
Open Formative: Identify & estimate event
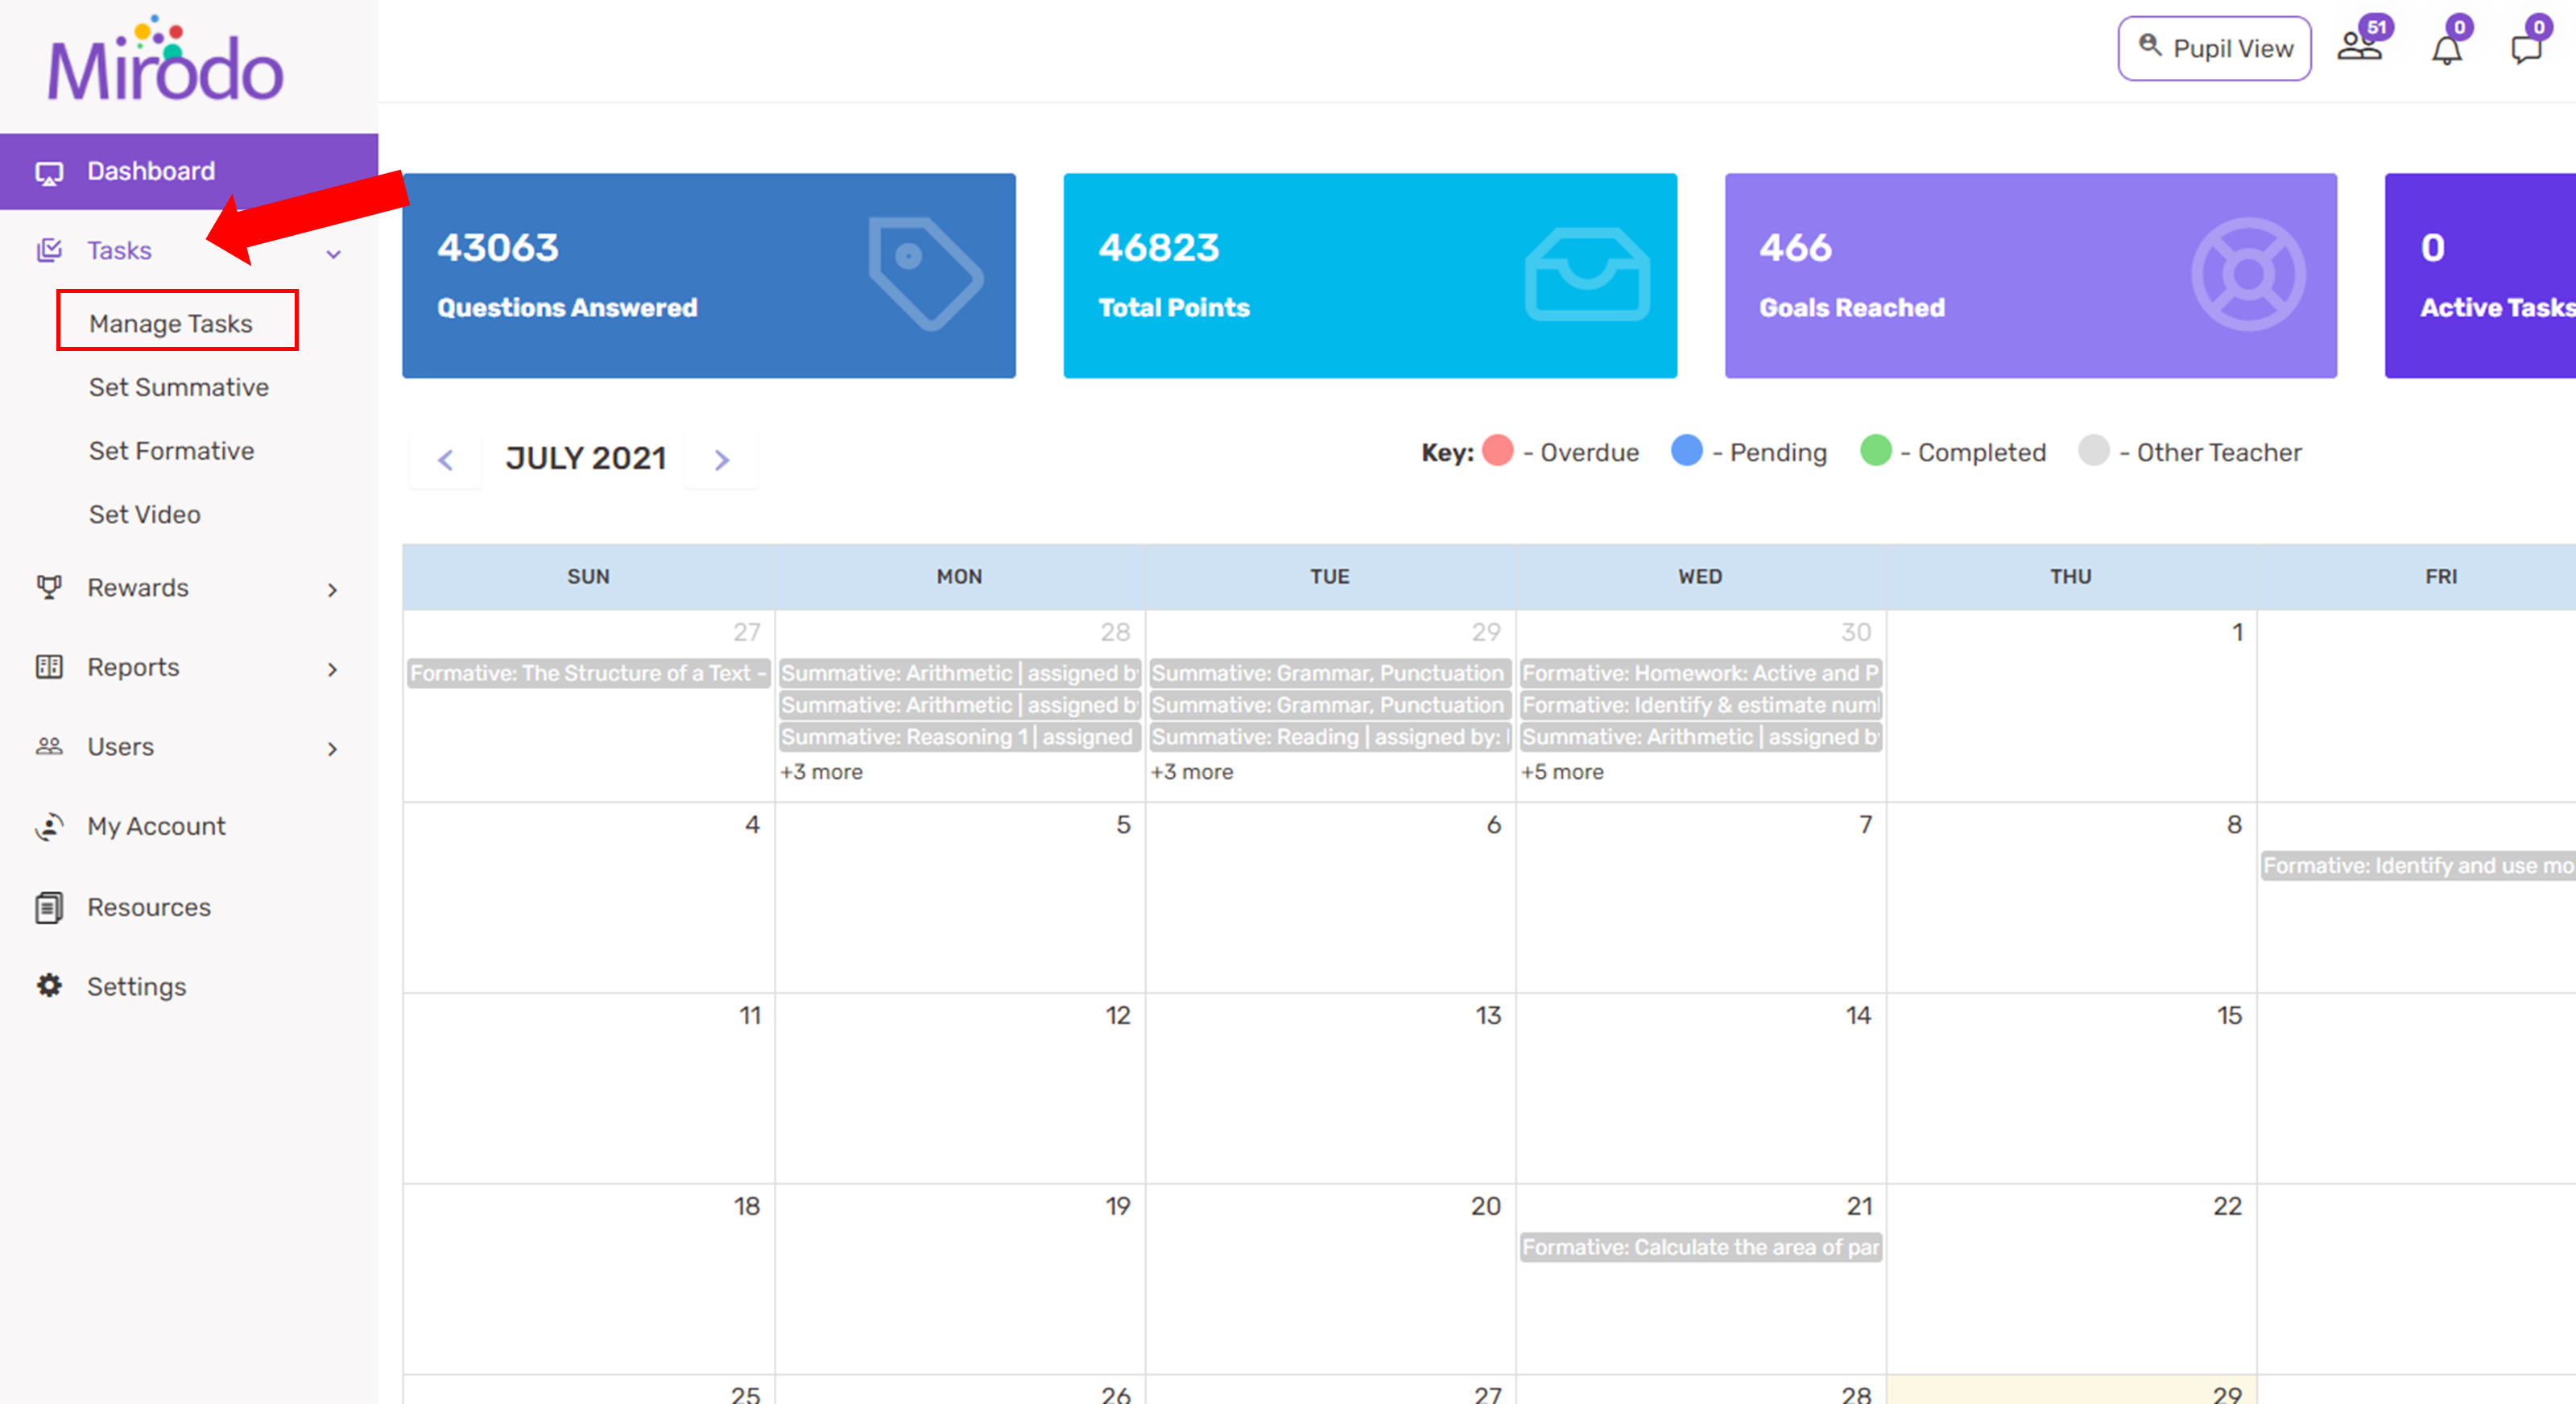(1701, 705)
